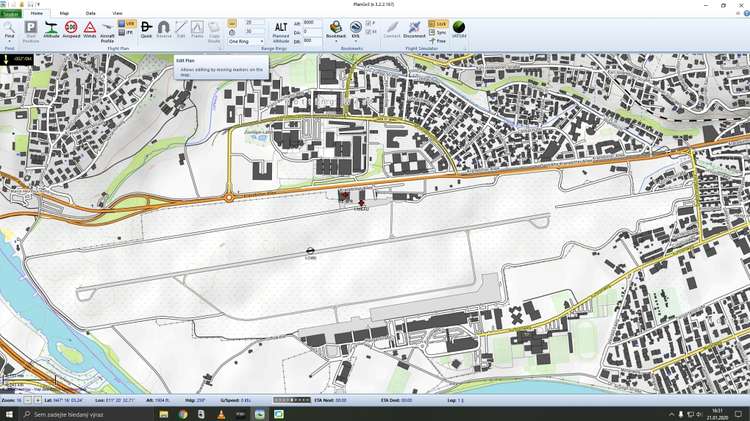
Task: Expand the KML dropdown
Action: [x=355, y=42]
